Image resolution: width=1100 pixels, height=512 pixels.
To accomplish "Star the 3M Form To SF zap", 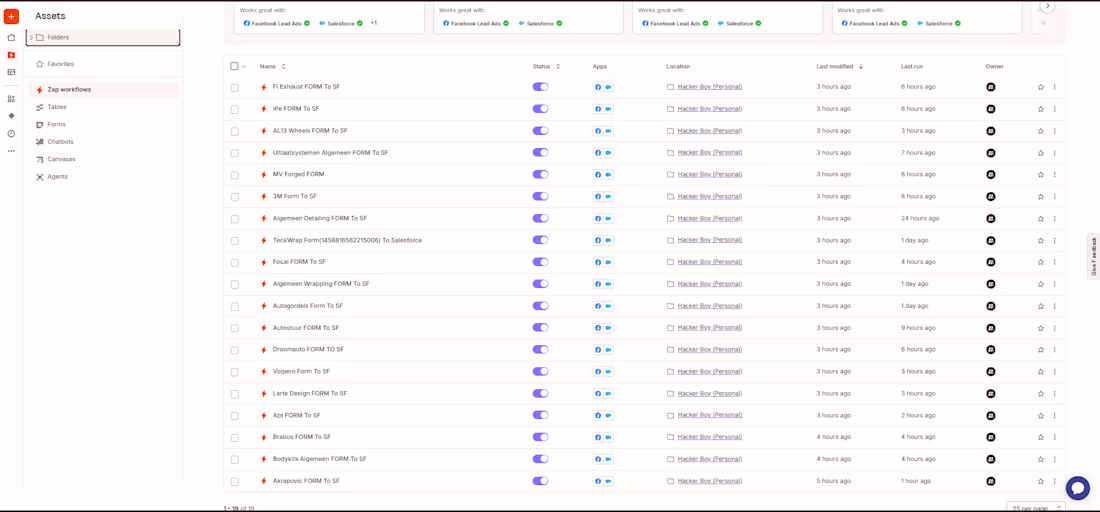I will (x=1041, y=196).
